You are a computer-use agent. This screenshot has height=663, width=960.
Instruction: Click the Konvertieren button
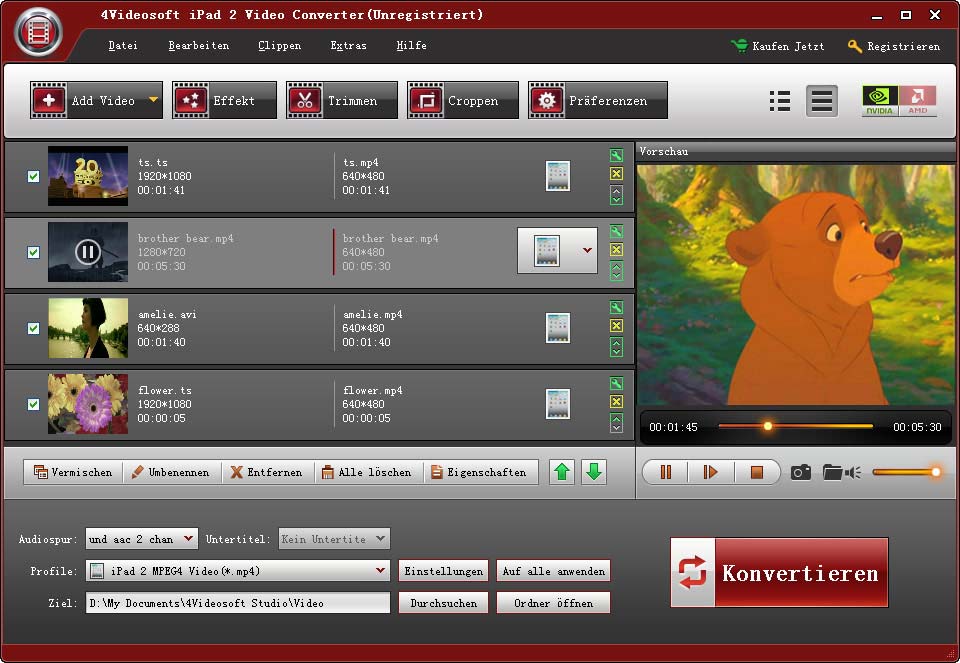pyautogui.click(x=779, y=573)
